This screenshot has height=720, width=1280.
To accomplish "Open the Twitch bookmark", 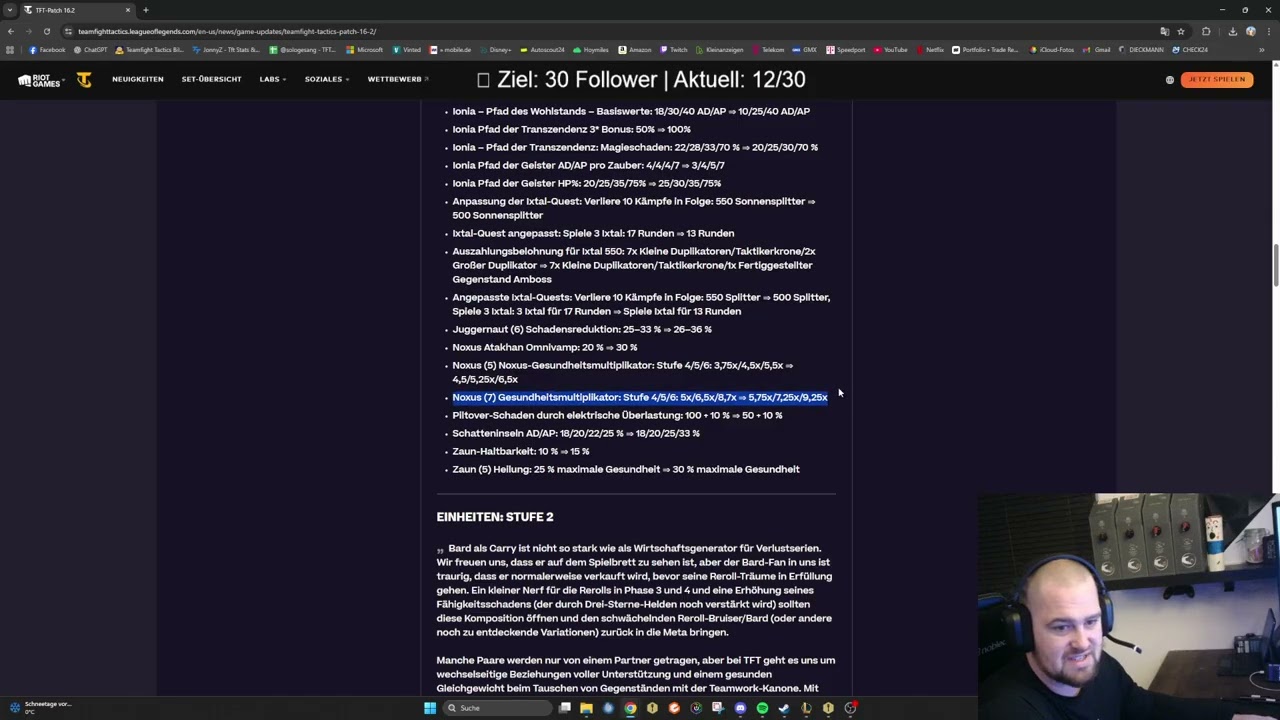I will 674,50.
